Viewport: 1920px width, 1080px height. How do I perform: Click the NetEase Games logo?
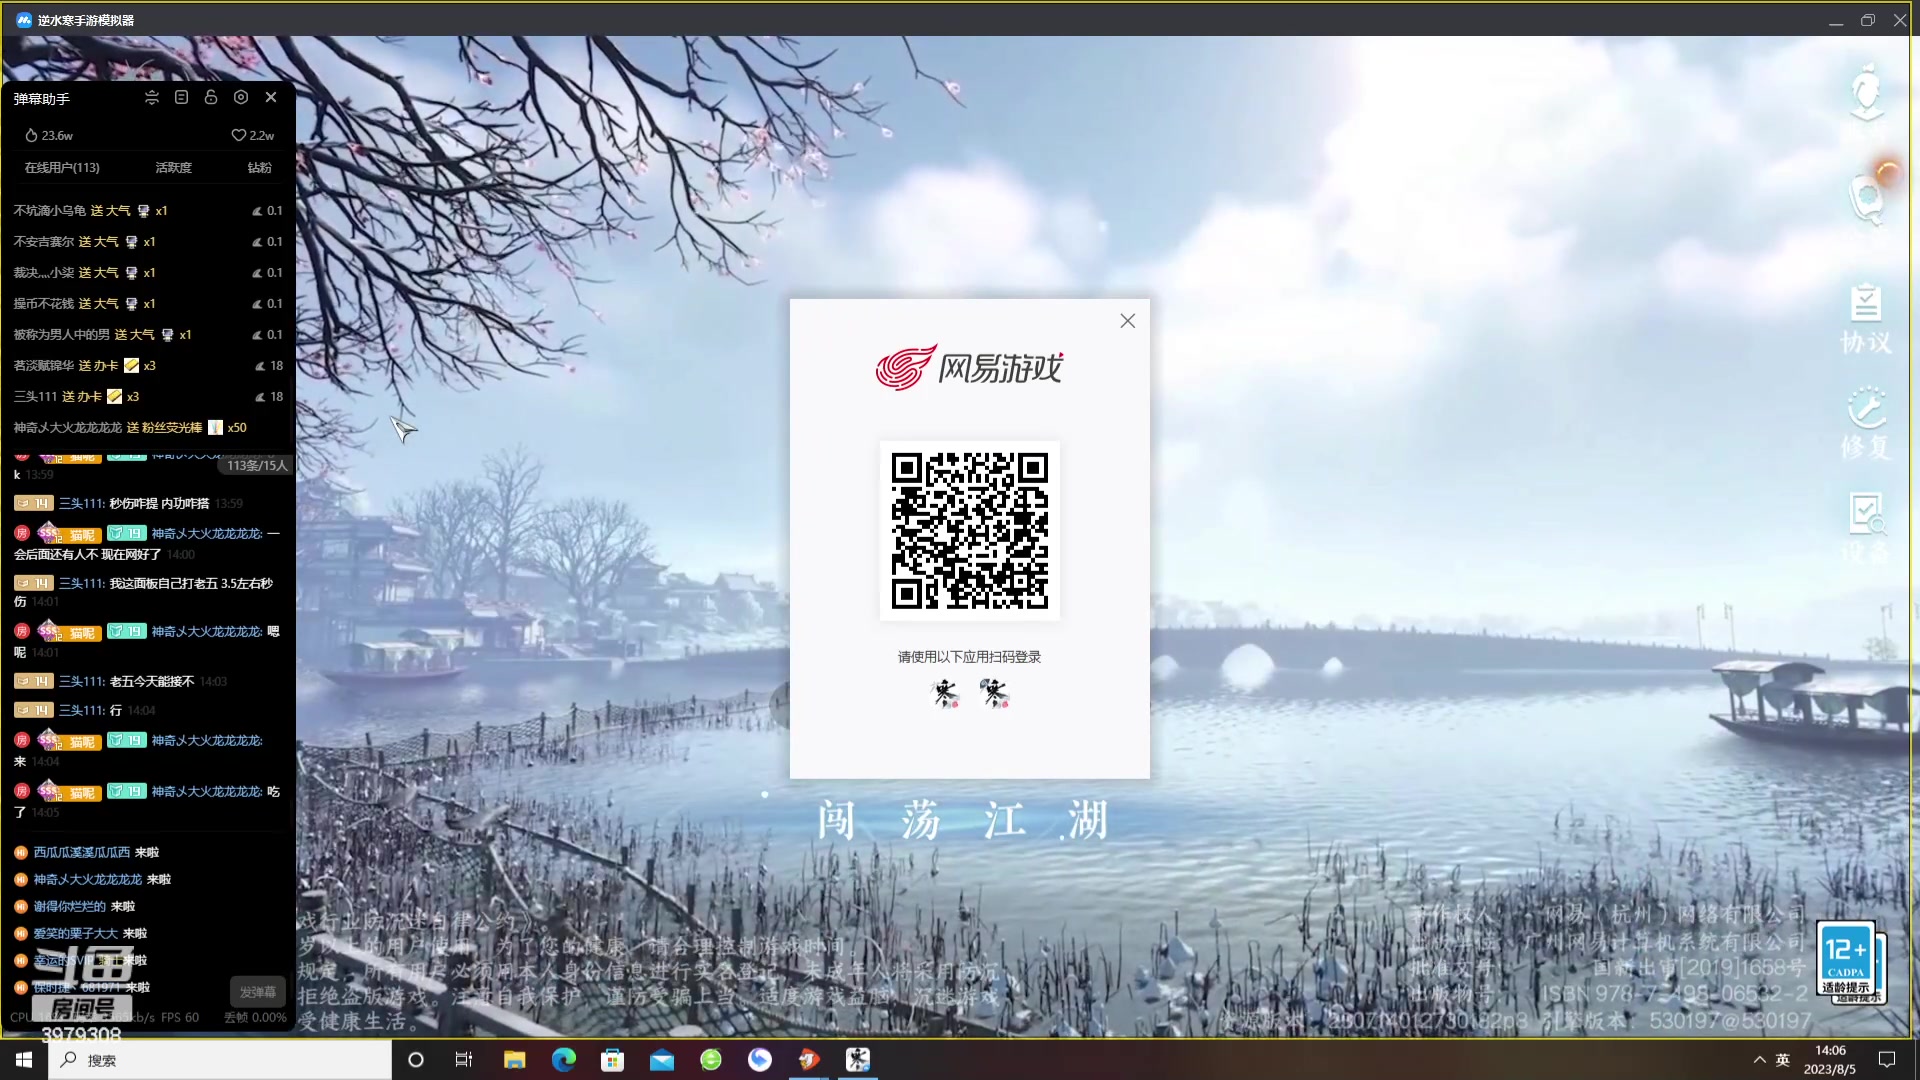coord(969,368)
